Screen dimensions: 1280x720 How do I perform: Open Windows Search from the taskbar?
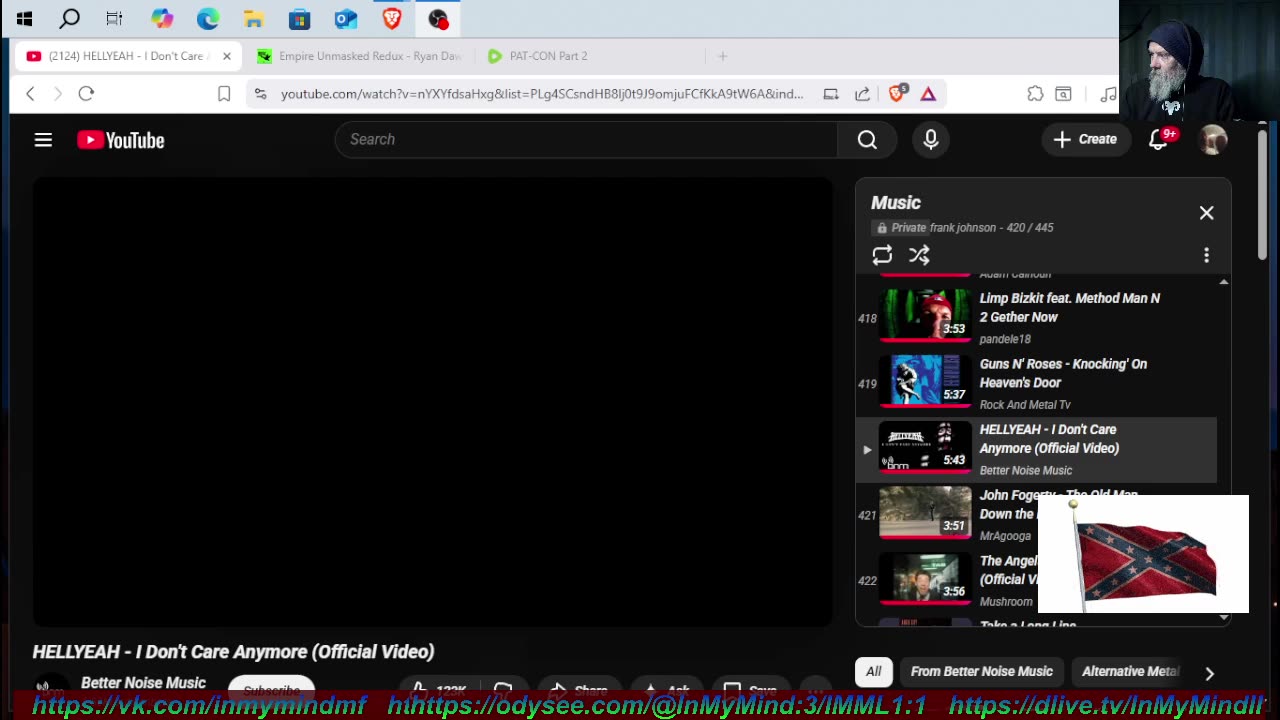point(69,18)
